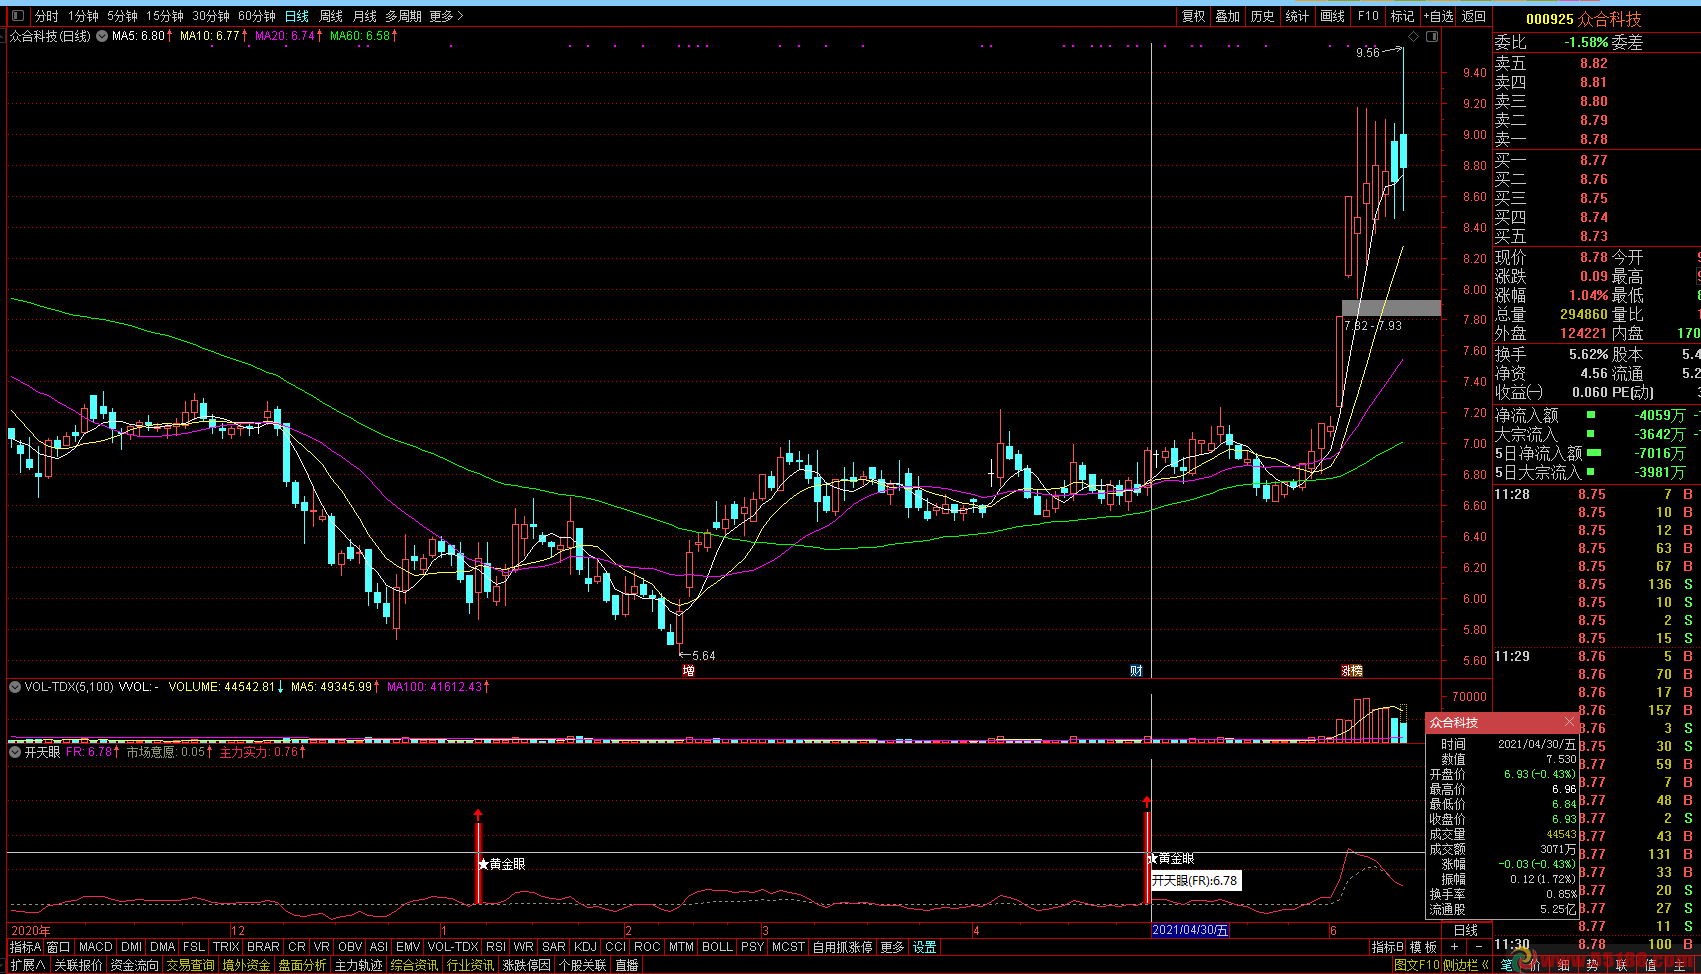Add stock via +自选 button

click(x=1439, y=16)
